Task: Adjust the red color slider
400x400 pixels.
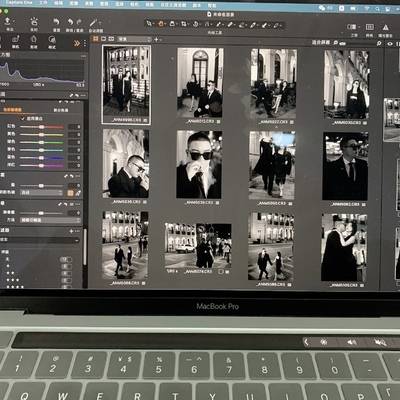Action: tap(42, 127)
